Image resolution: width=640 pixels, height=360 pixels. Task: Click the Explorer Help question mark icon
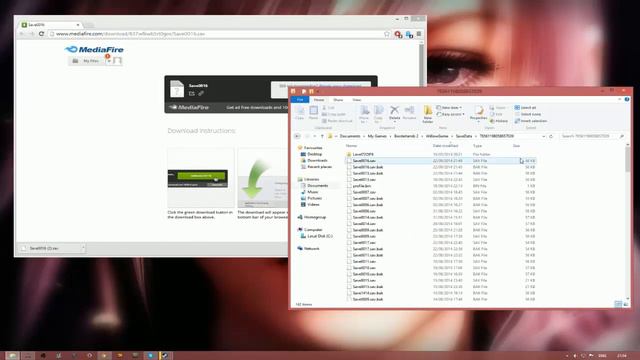627,99
